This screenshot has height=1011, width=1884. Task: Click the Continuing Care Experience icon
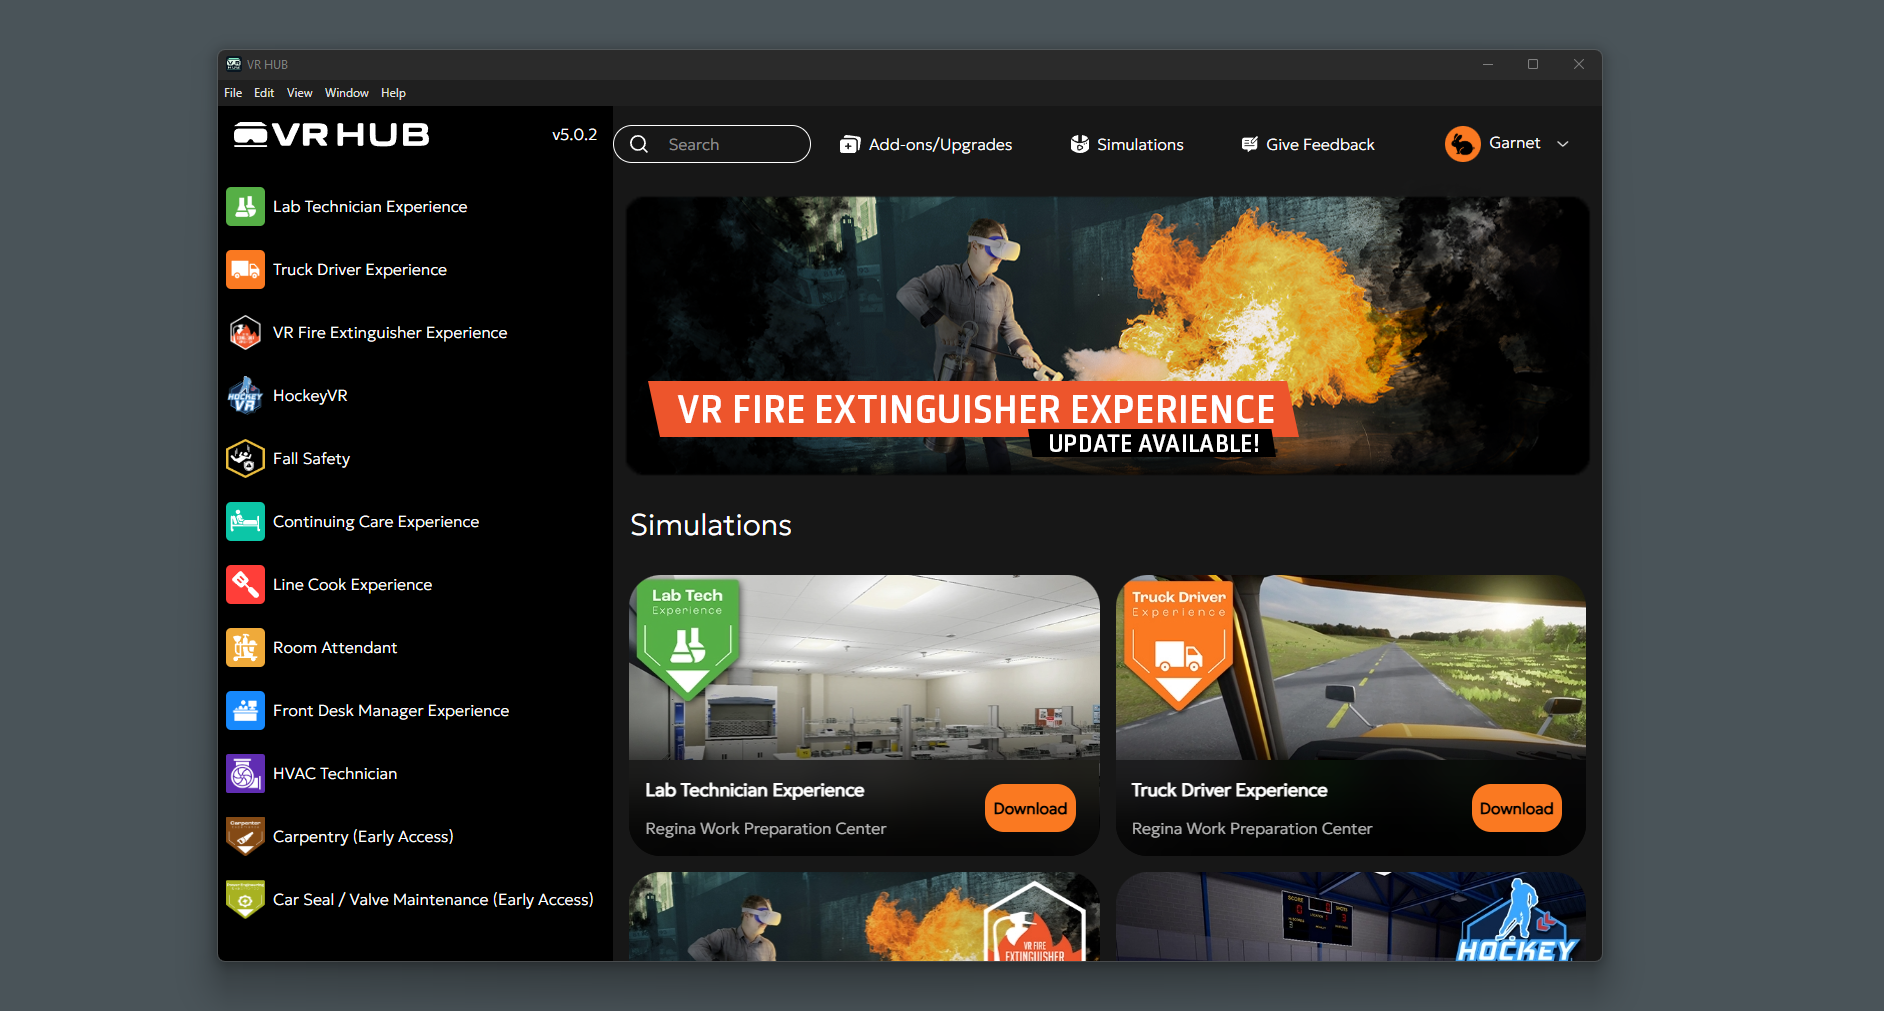coord(245,522)
